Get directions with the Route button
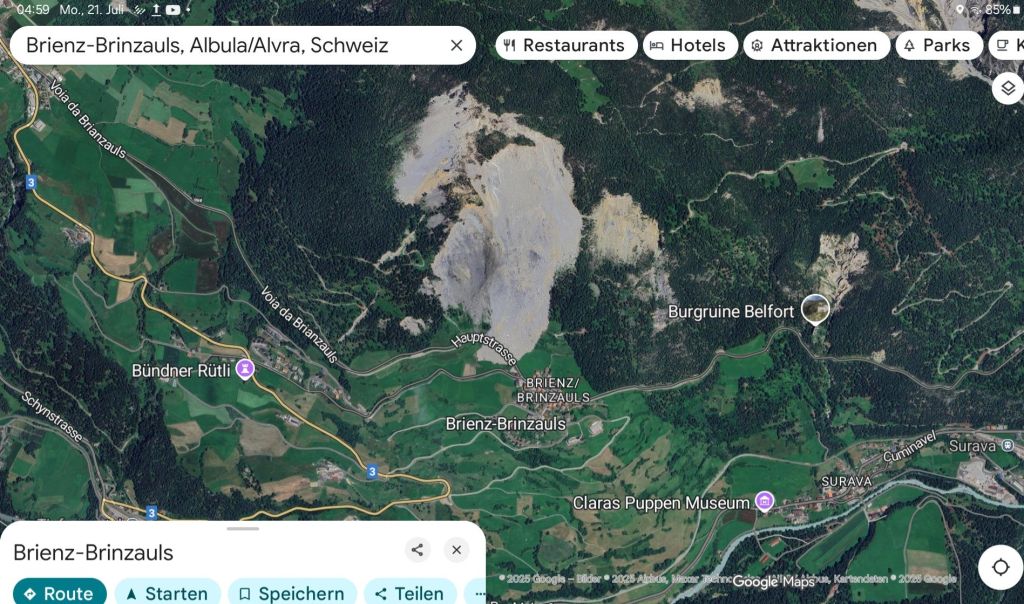Viewport: 1024px width, 604px height. 59,593
